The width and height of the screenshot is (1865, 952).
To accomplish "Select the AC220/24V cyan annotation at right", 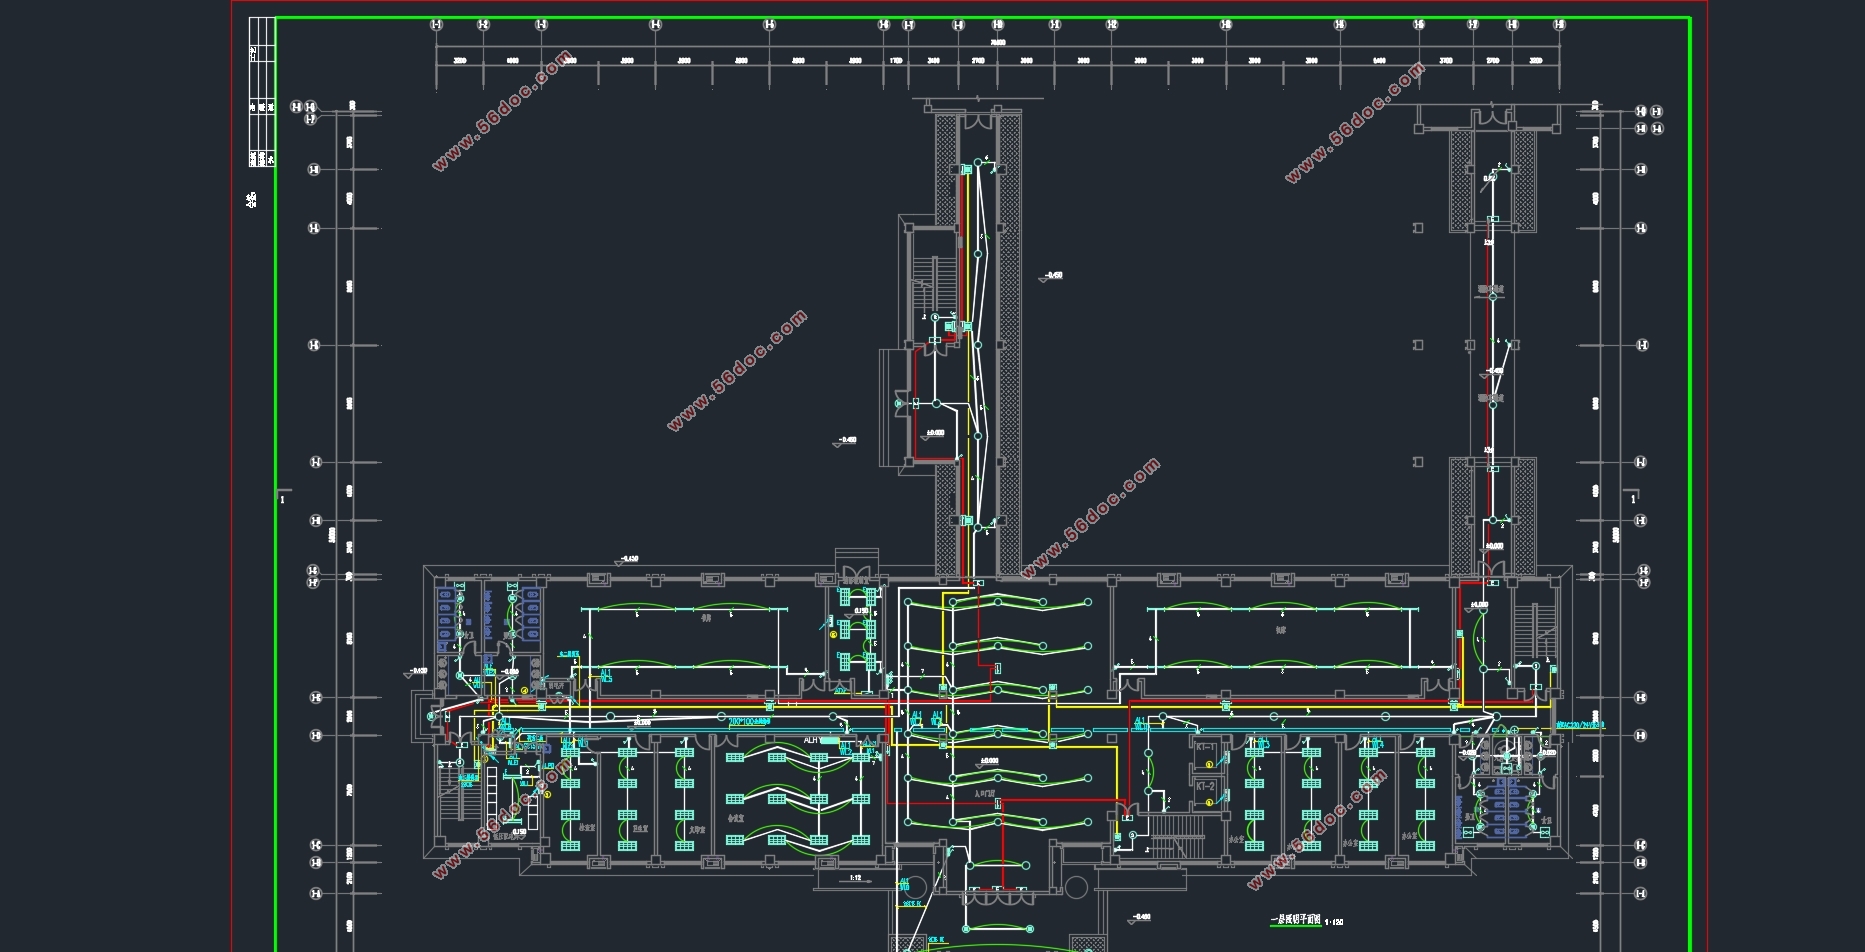I will (x=1581, y=725).
